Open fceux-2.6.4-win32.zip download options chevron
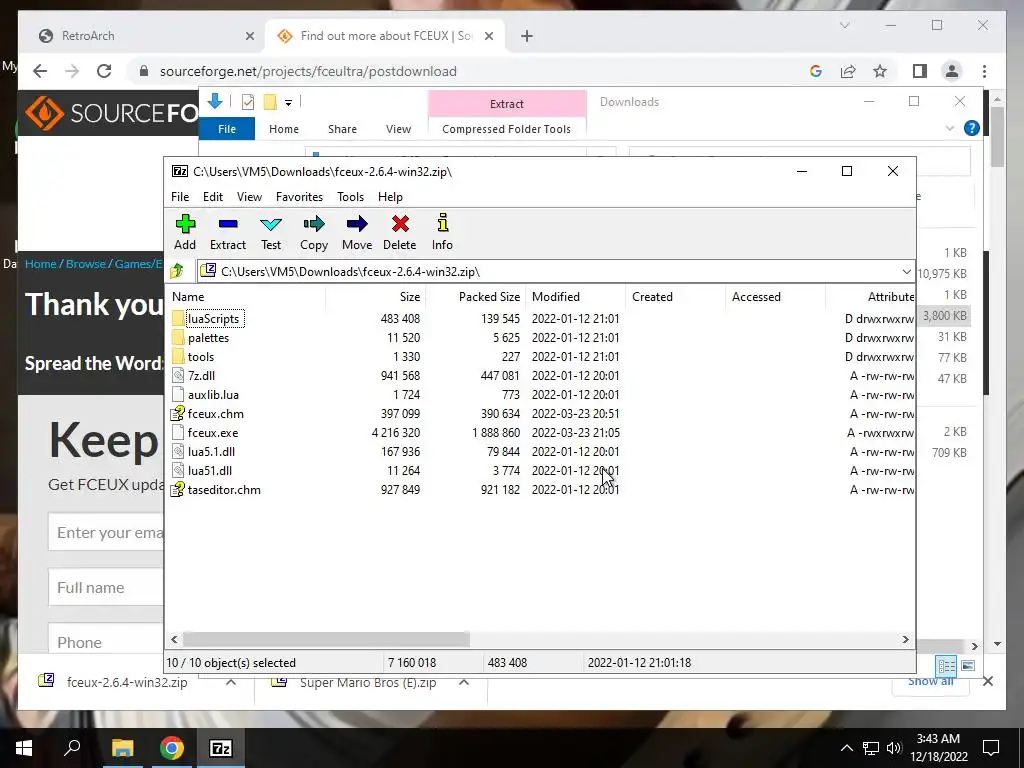The image size is (1024, 768). pyautogui.click(x=231, y=682)
